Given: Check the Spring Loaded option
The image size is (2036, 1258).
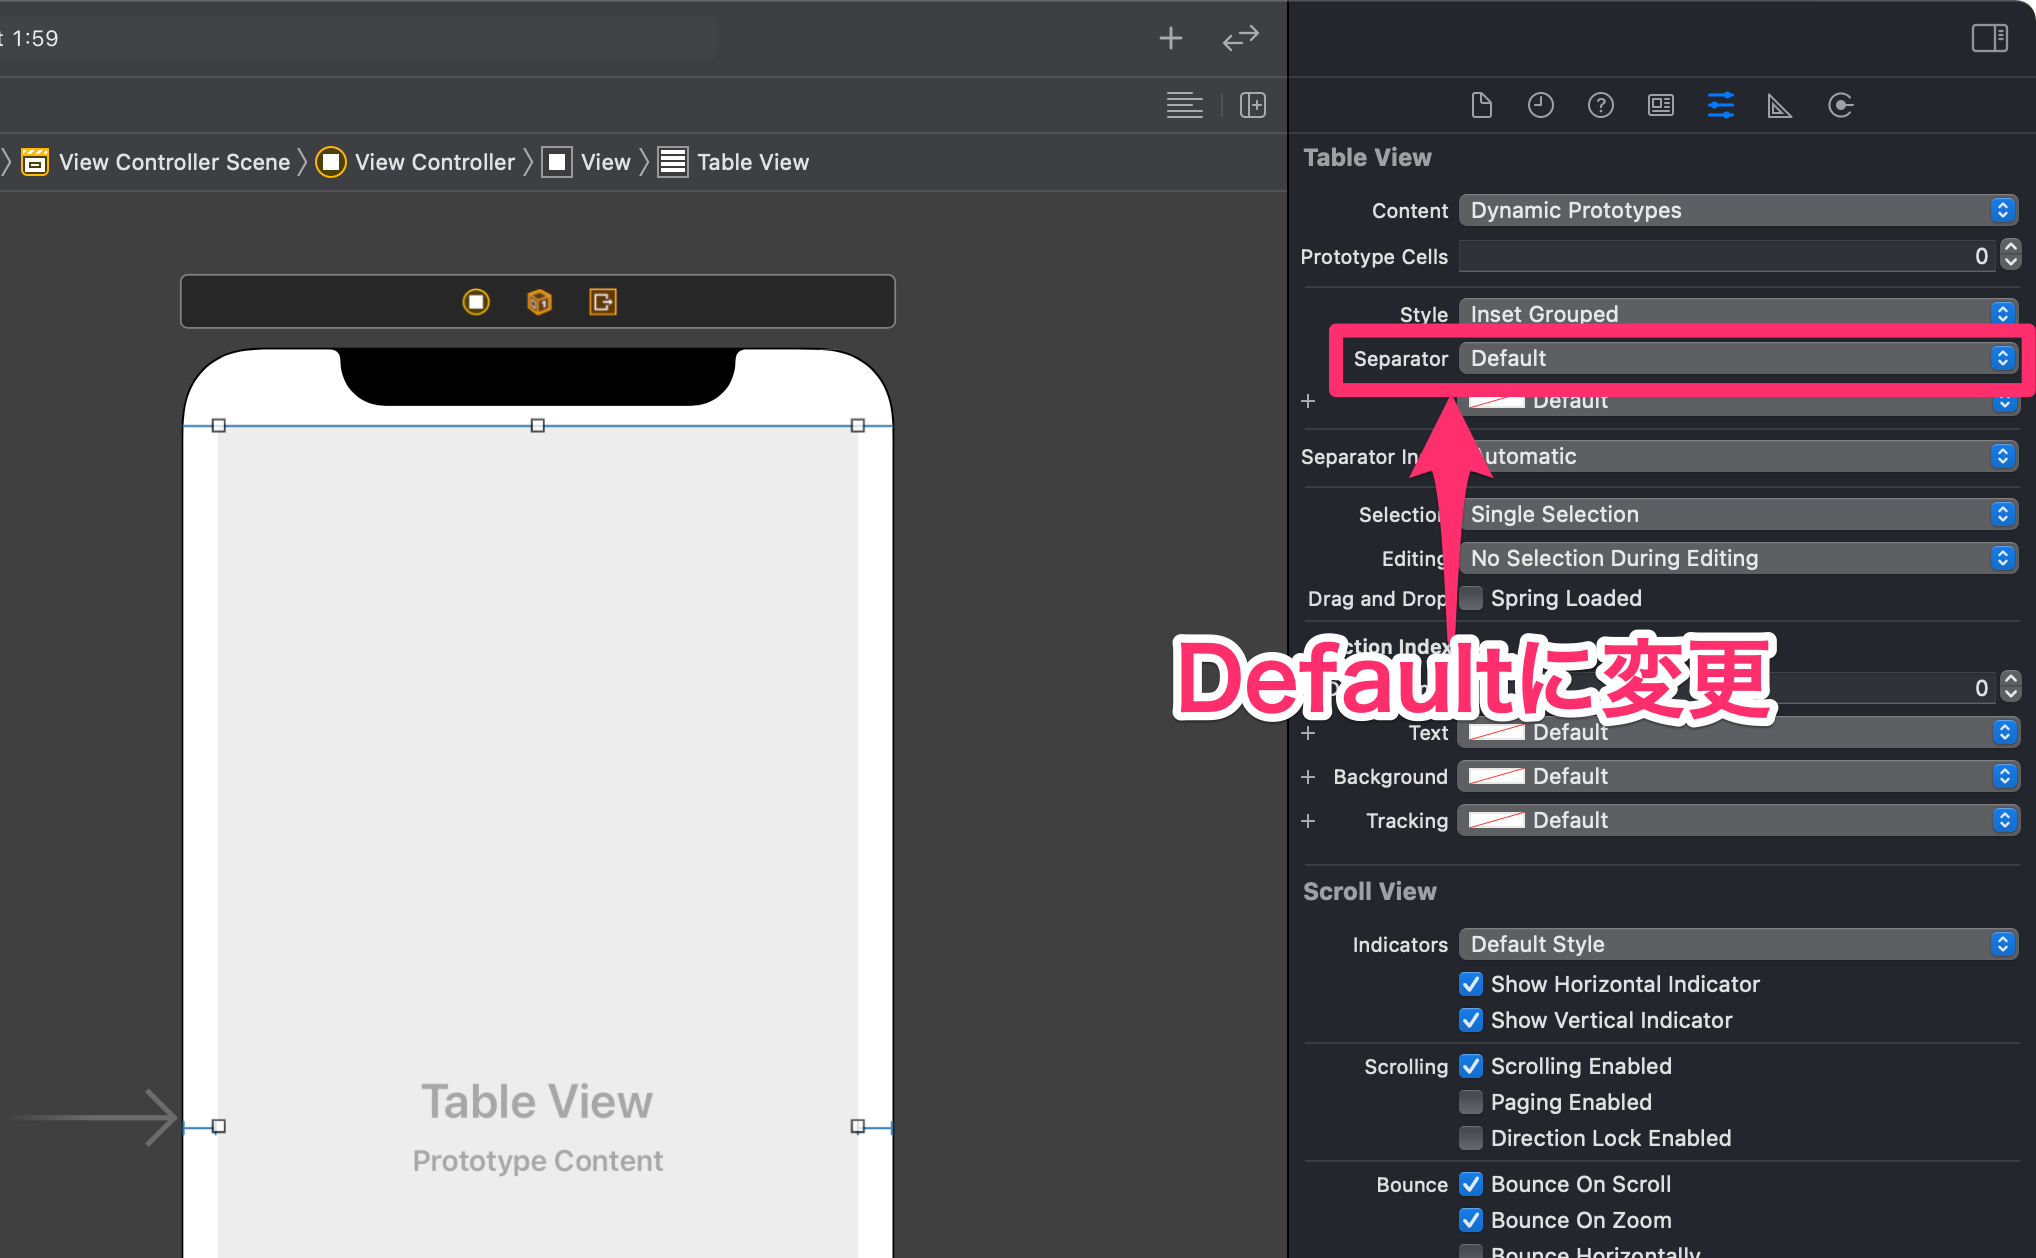Looking at the screenshot, I should coord(1471,598).
